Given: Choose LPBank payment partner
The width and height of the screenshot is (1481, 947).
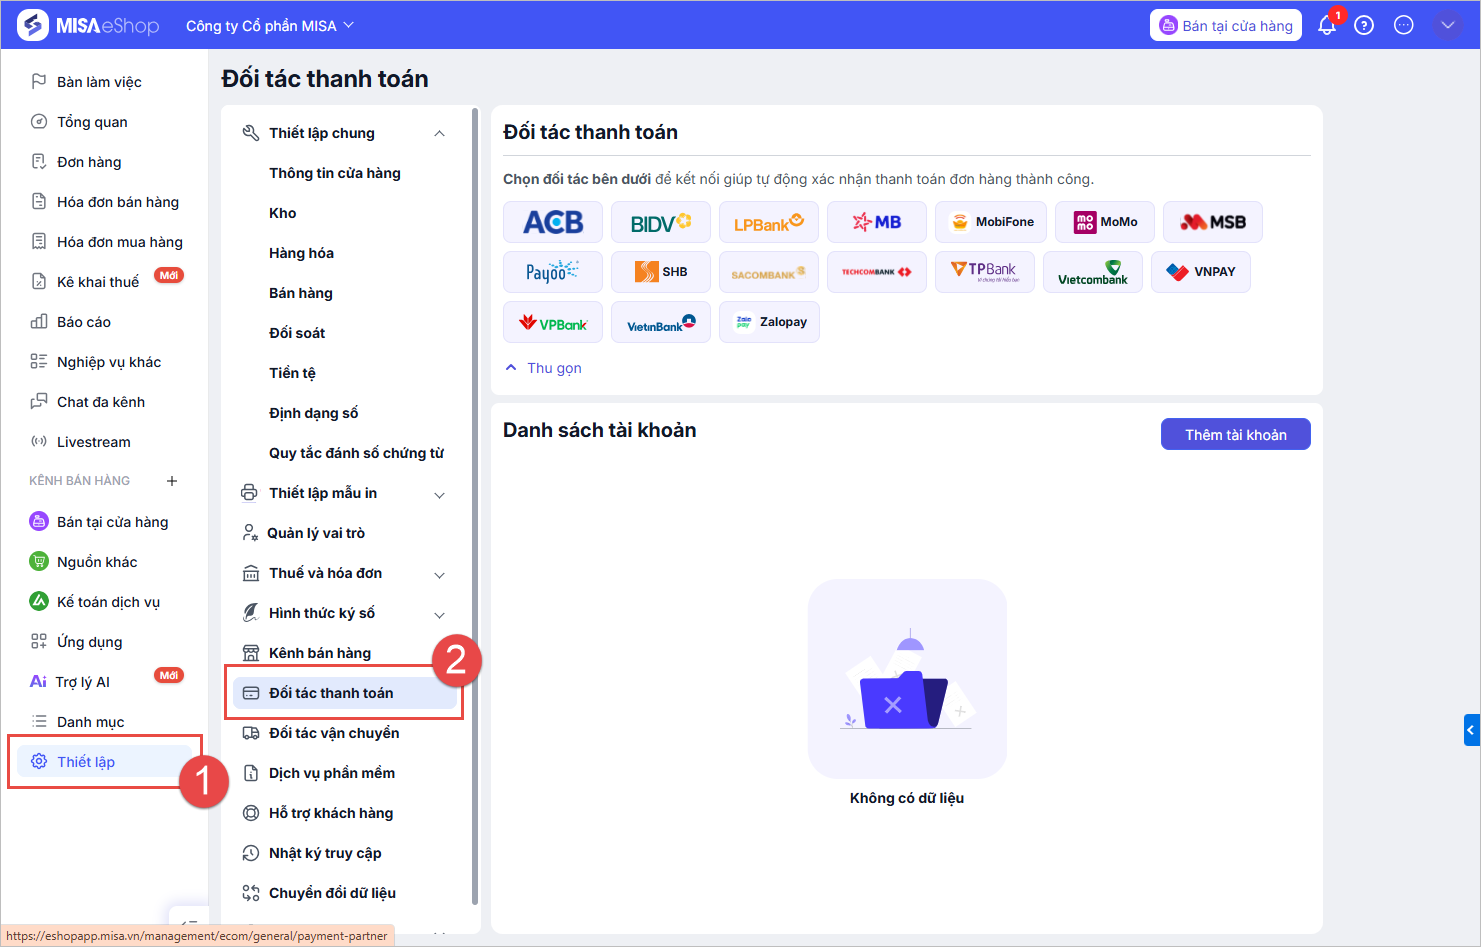Looking at the screenshot, I should (769, 222).
